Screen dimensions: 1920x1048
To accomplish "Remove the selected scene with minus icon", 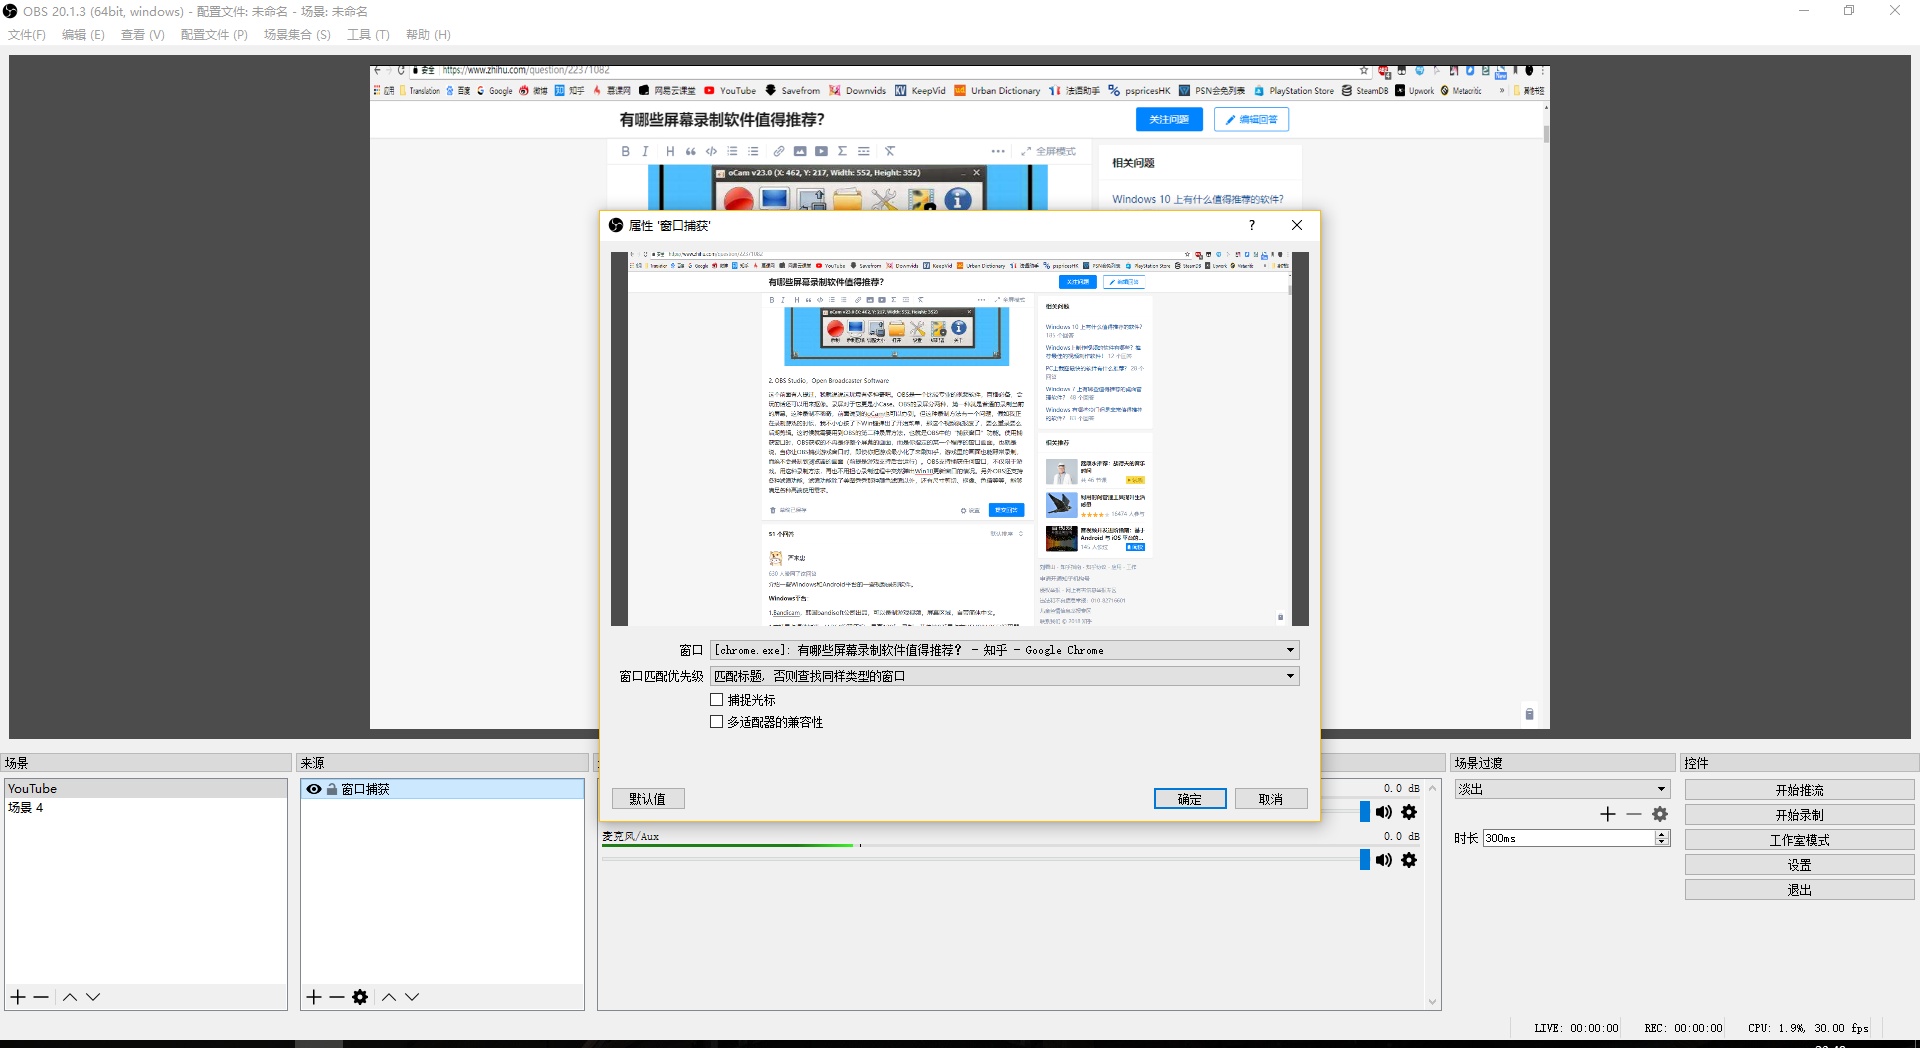I will 41,997.
